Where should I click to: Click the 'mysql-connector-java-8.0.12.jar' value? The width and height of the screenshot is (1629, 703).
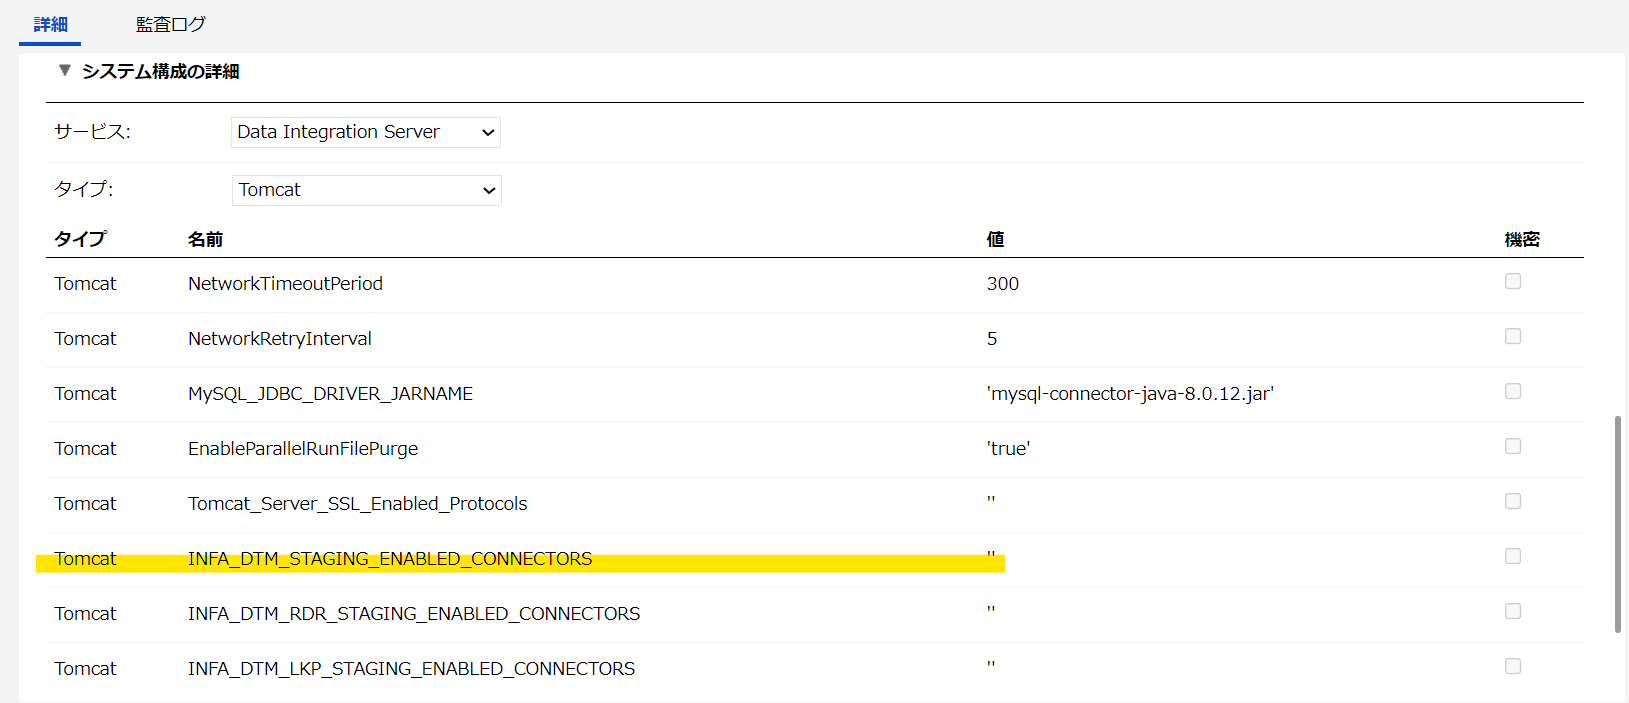tap(1130, 394)
